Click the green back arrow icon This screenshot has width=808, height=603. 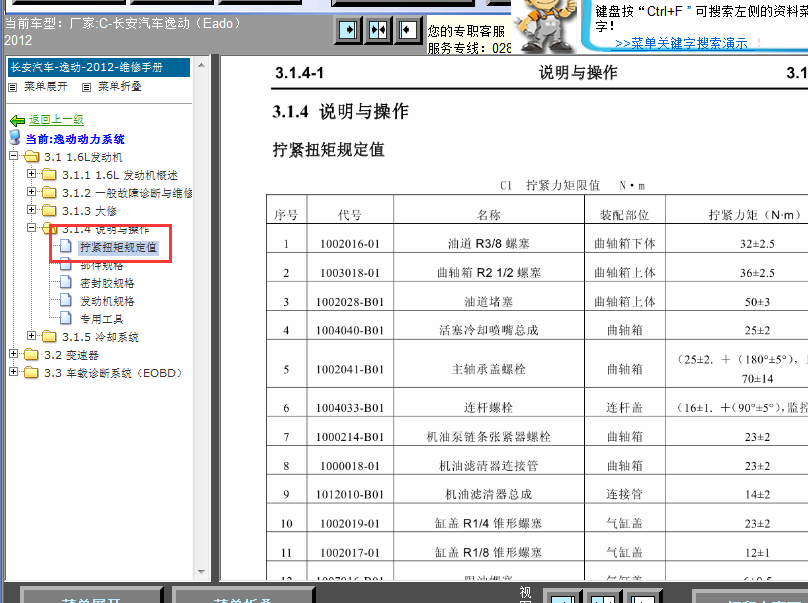point(18,121)
